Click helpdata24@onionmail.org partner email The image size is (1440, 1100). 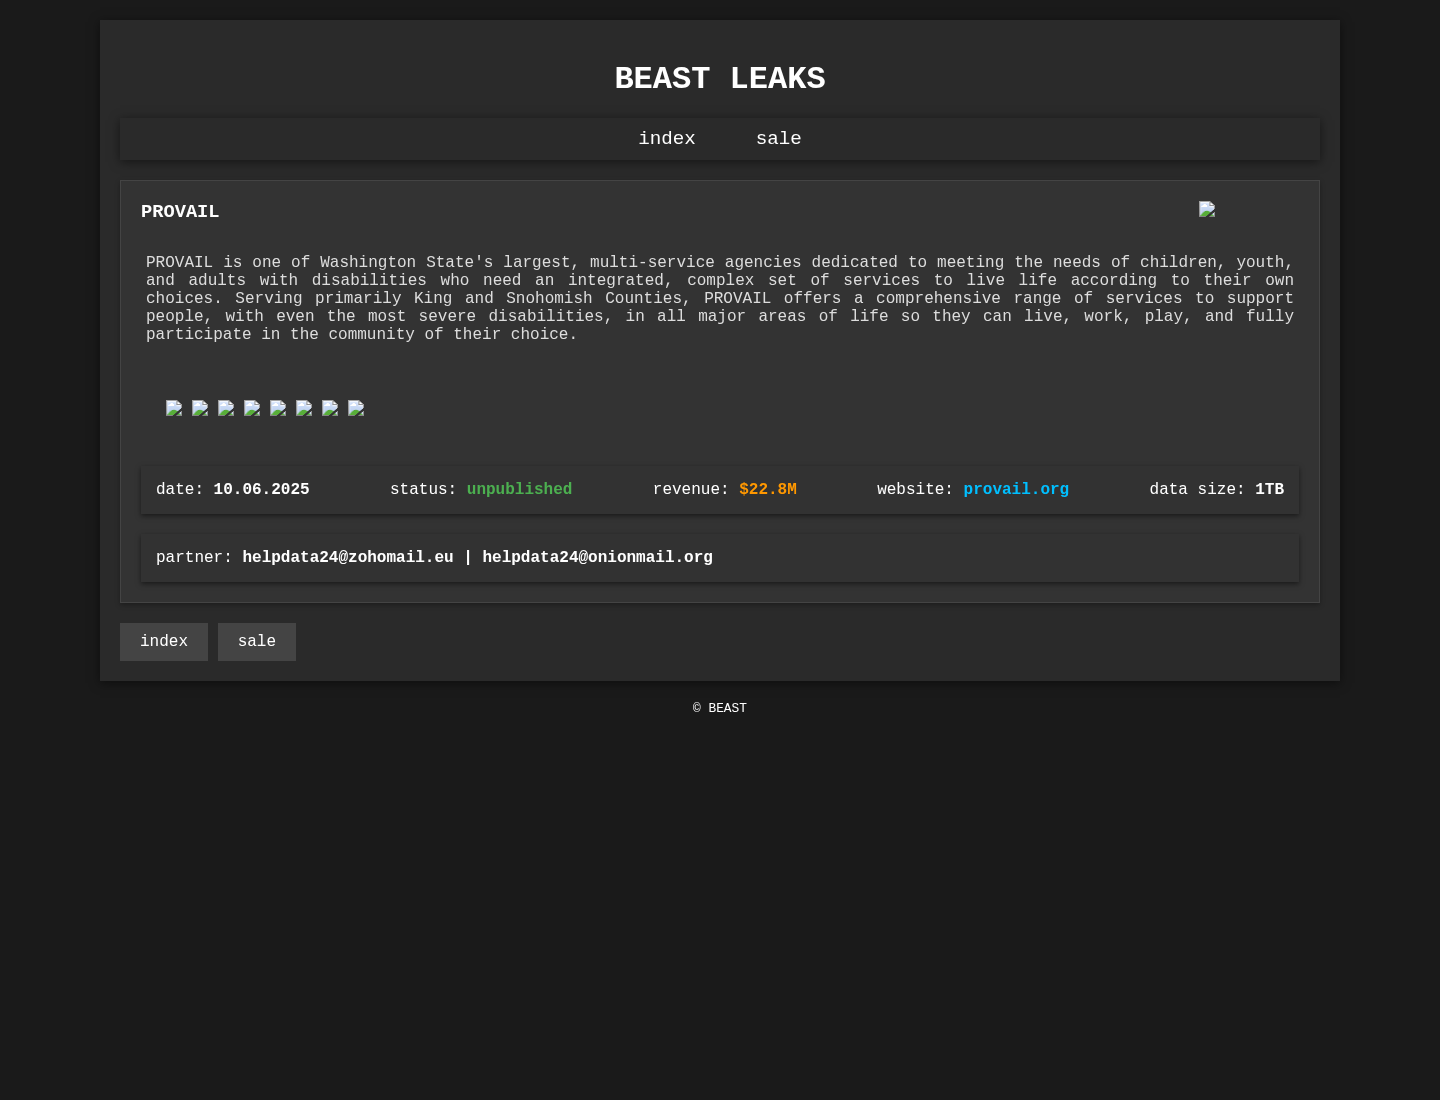598,558
